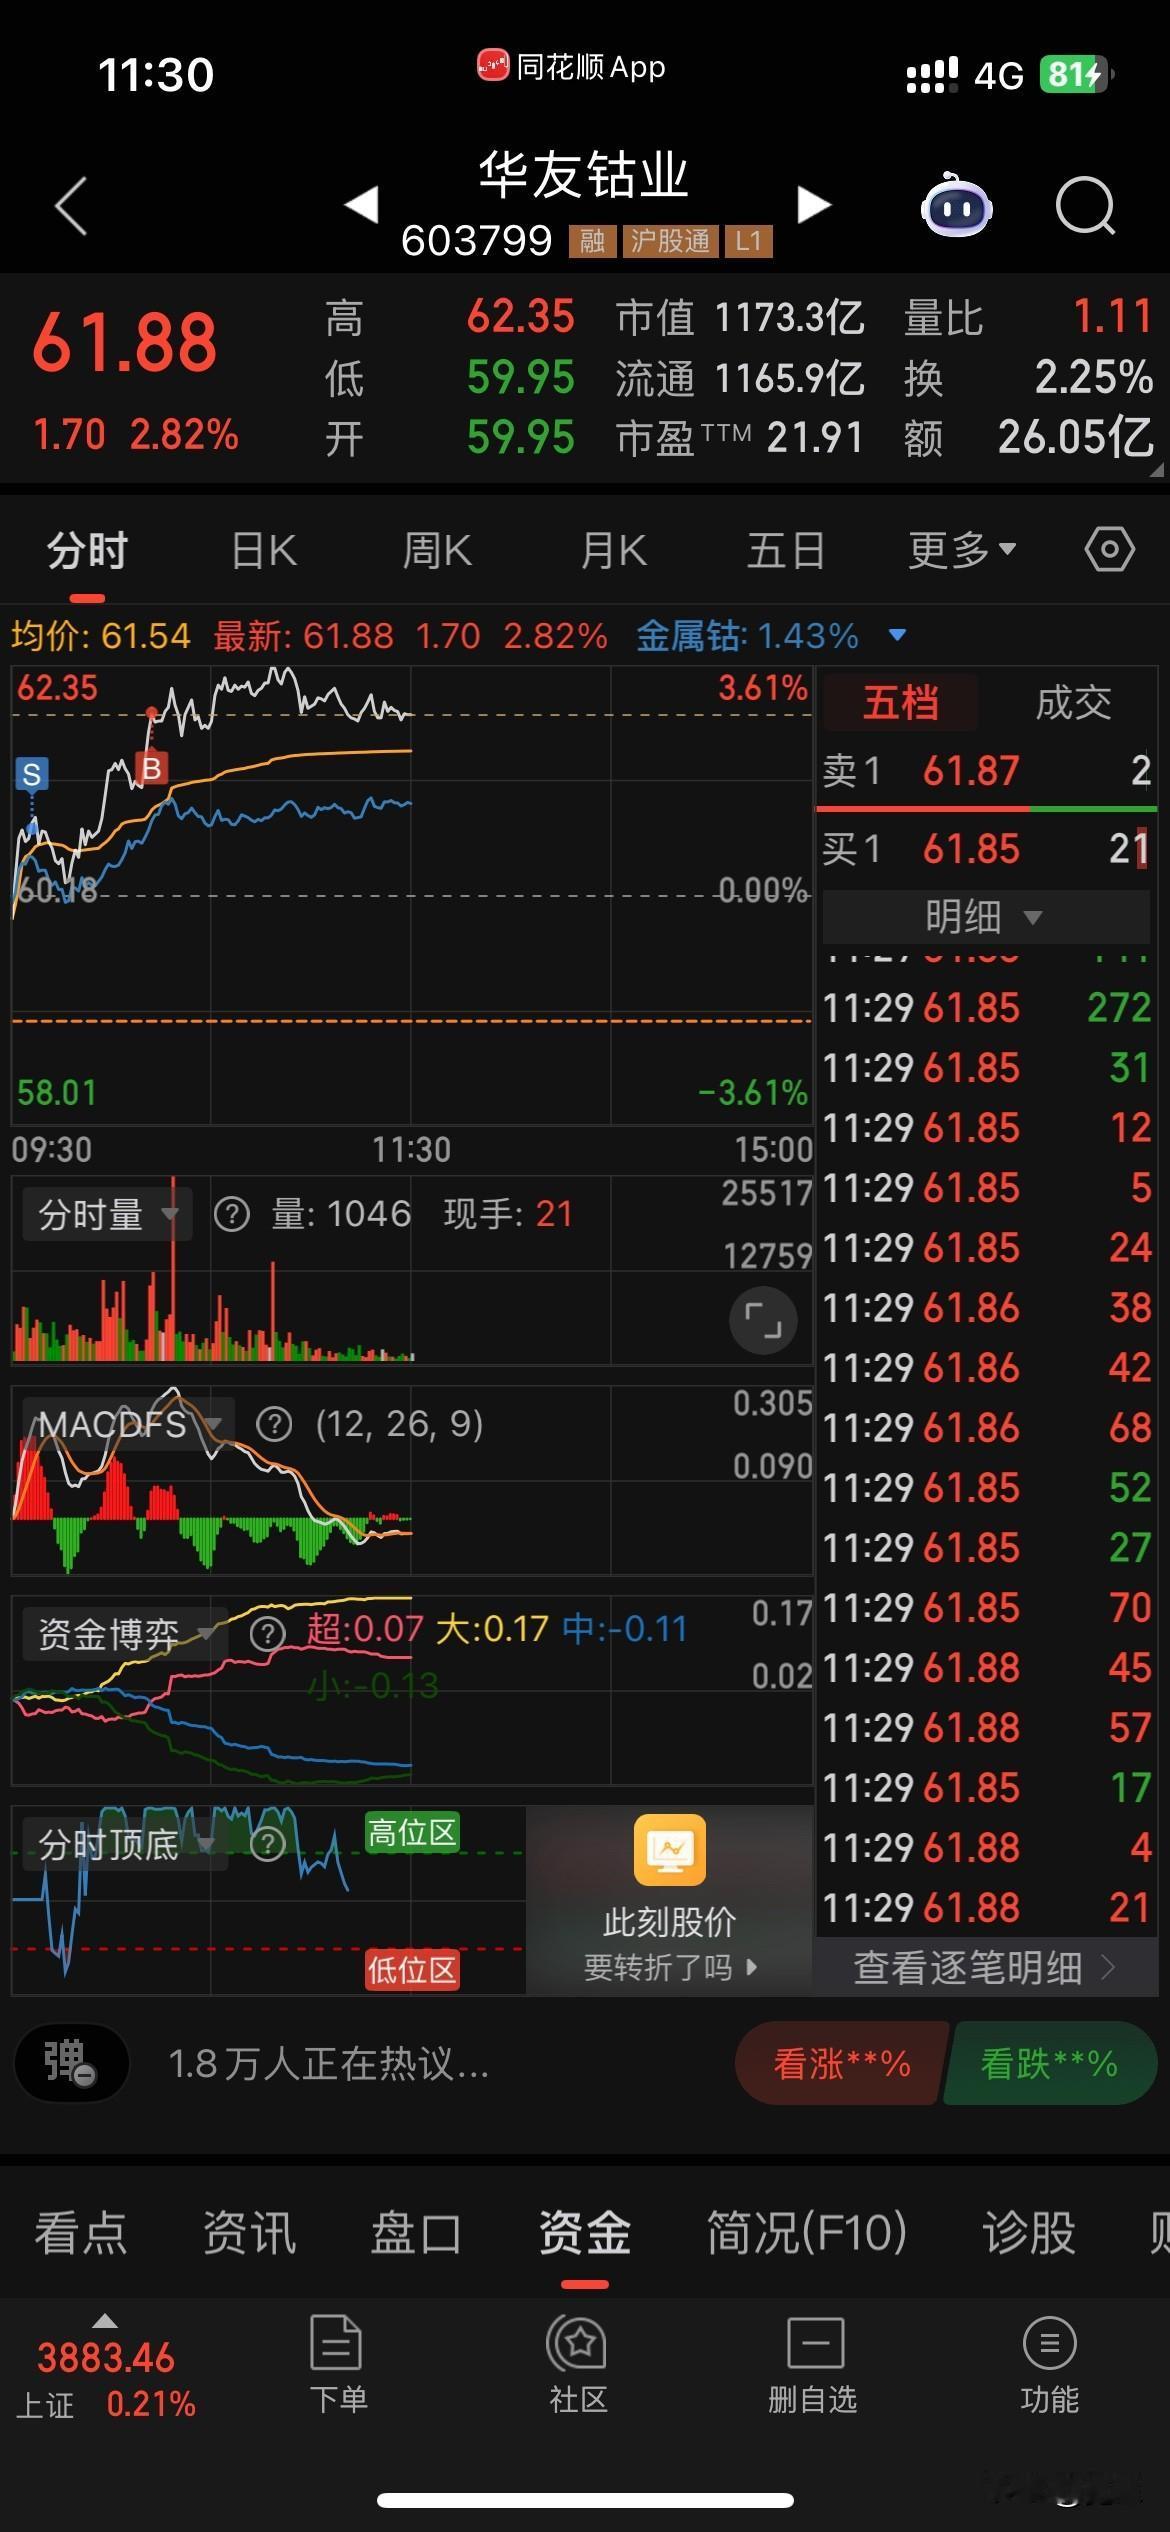The image size is (1170, 2532).
Task: Go to next stock with right triangle
Action: tap(814, 205)
